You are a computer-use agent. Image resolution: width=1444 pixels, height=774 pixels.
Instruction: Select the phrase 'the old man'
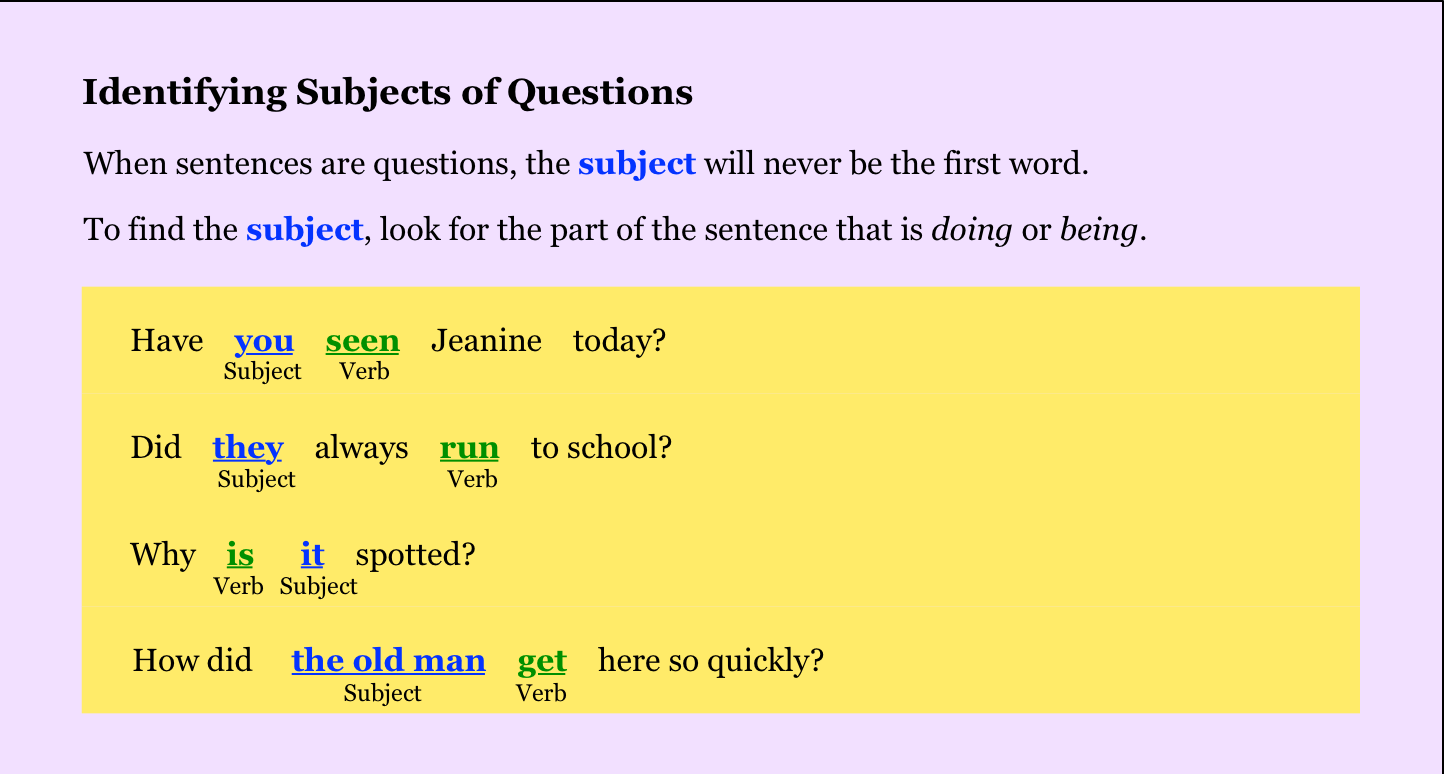coord(388,661)
